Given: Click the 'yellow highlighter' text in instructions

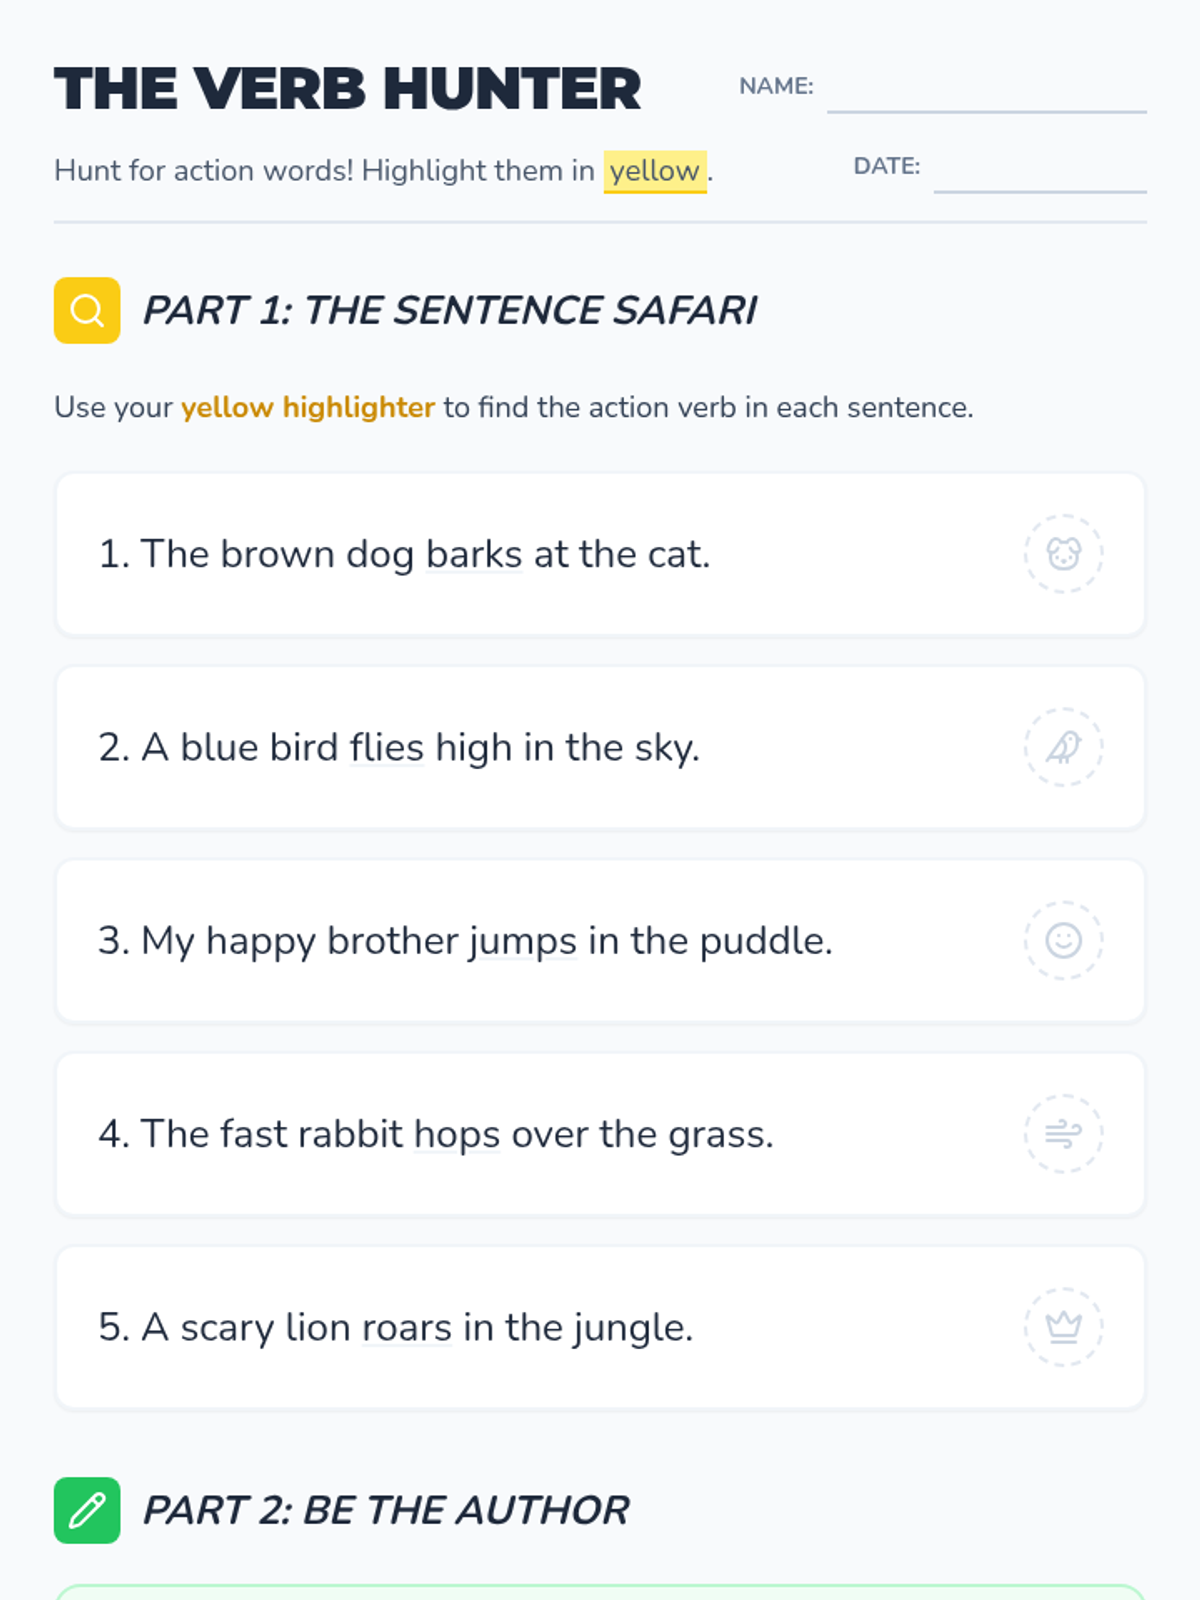Looking at the screenshot, I should point(308,407).
